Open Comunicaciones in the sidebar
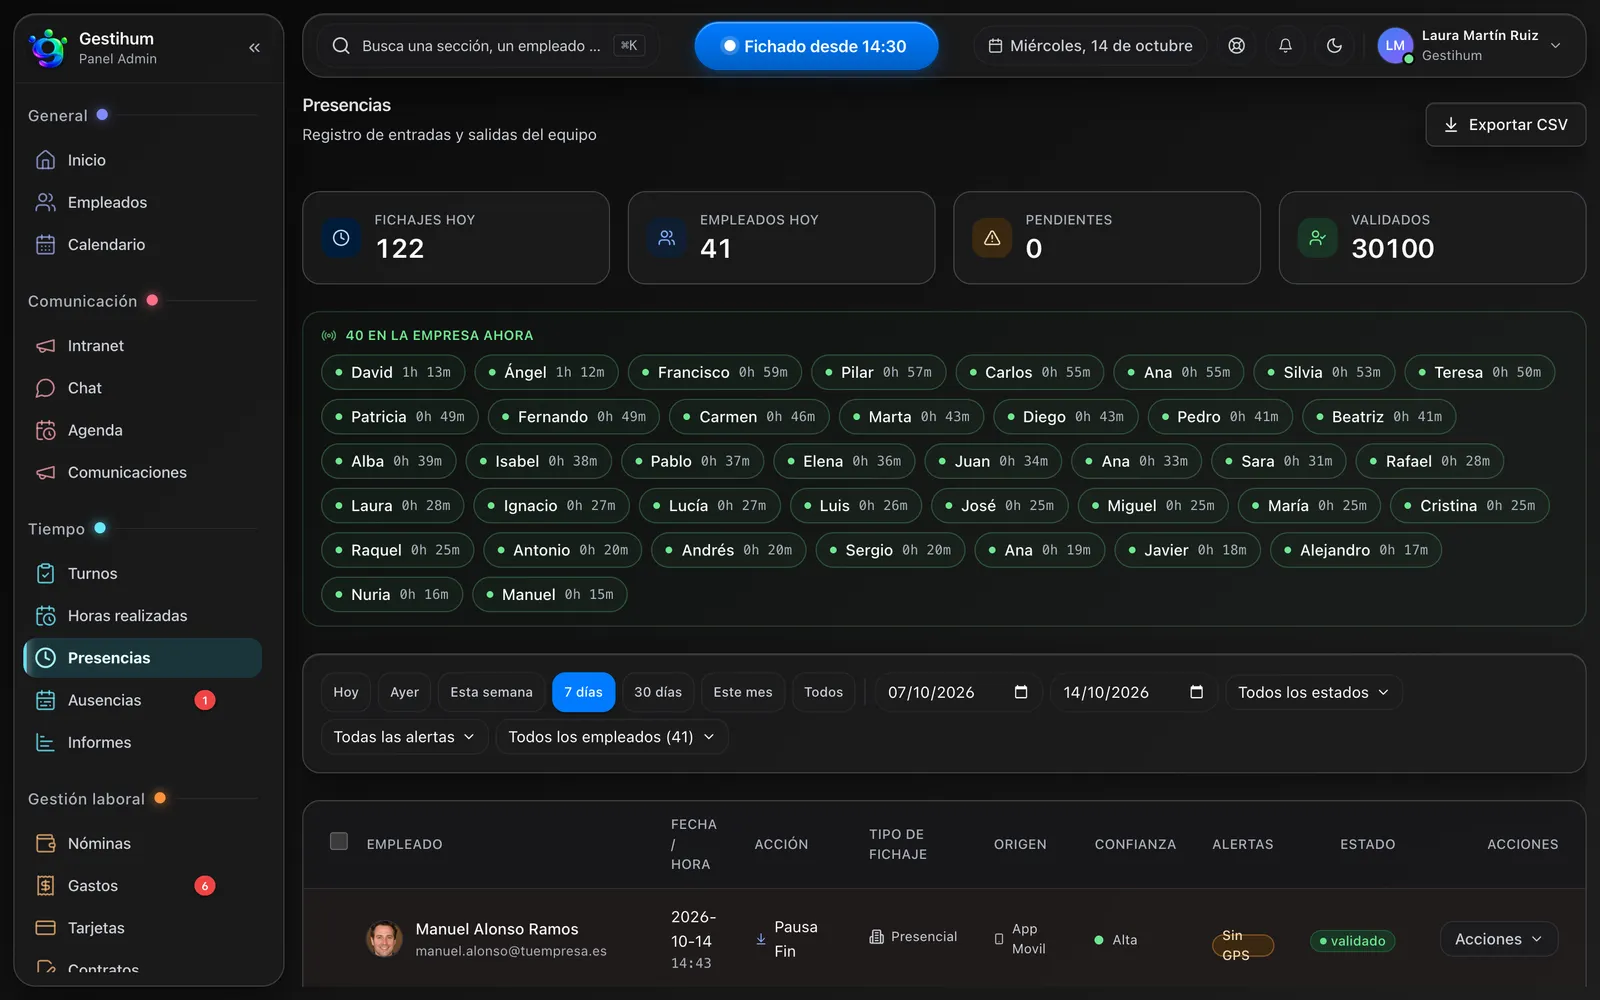Screen dimensions: 1600x1000 click(142, 472)
